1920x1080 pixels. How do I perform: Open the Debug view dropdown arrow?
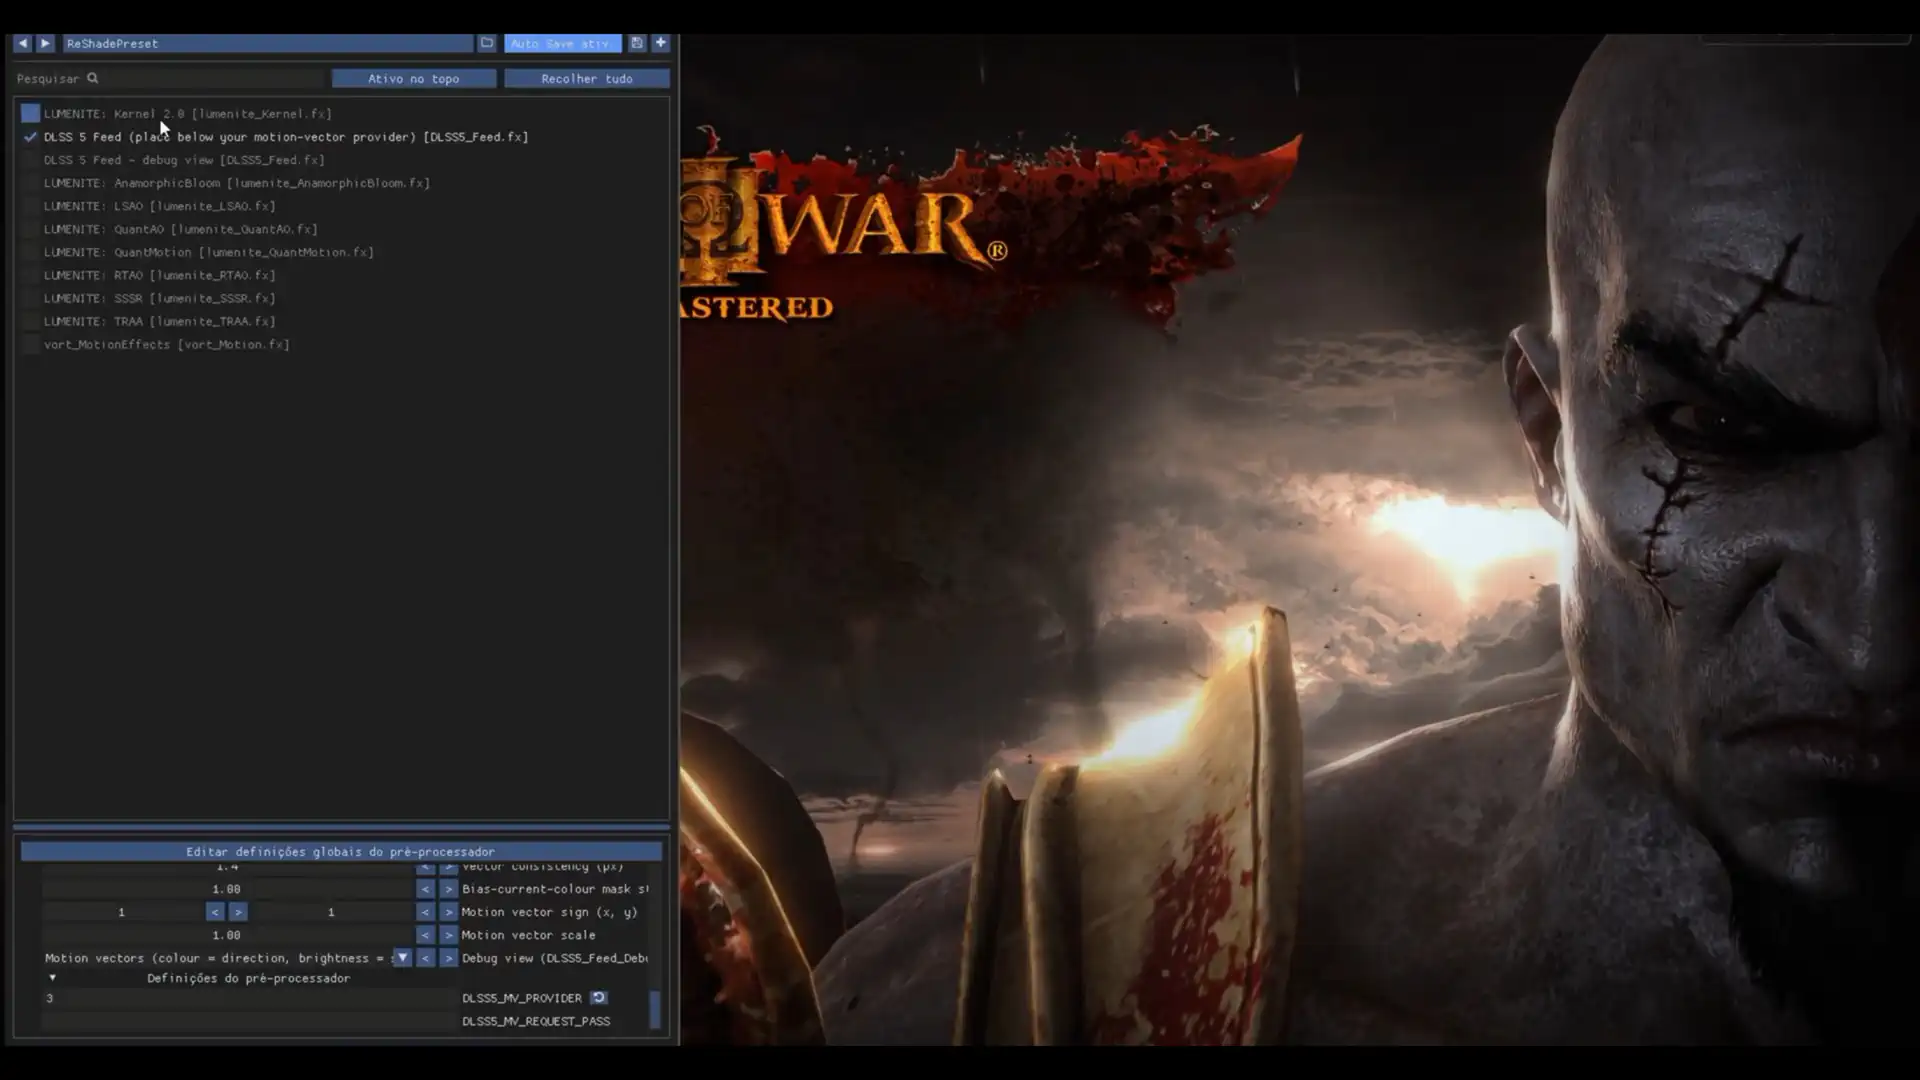point(402,958)
